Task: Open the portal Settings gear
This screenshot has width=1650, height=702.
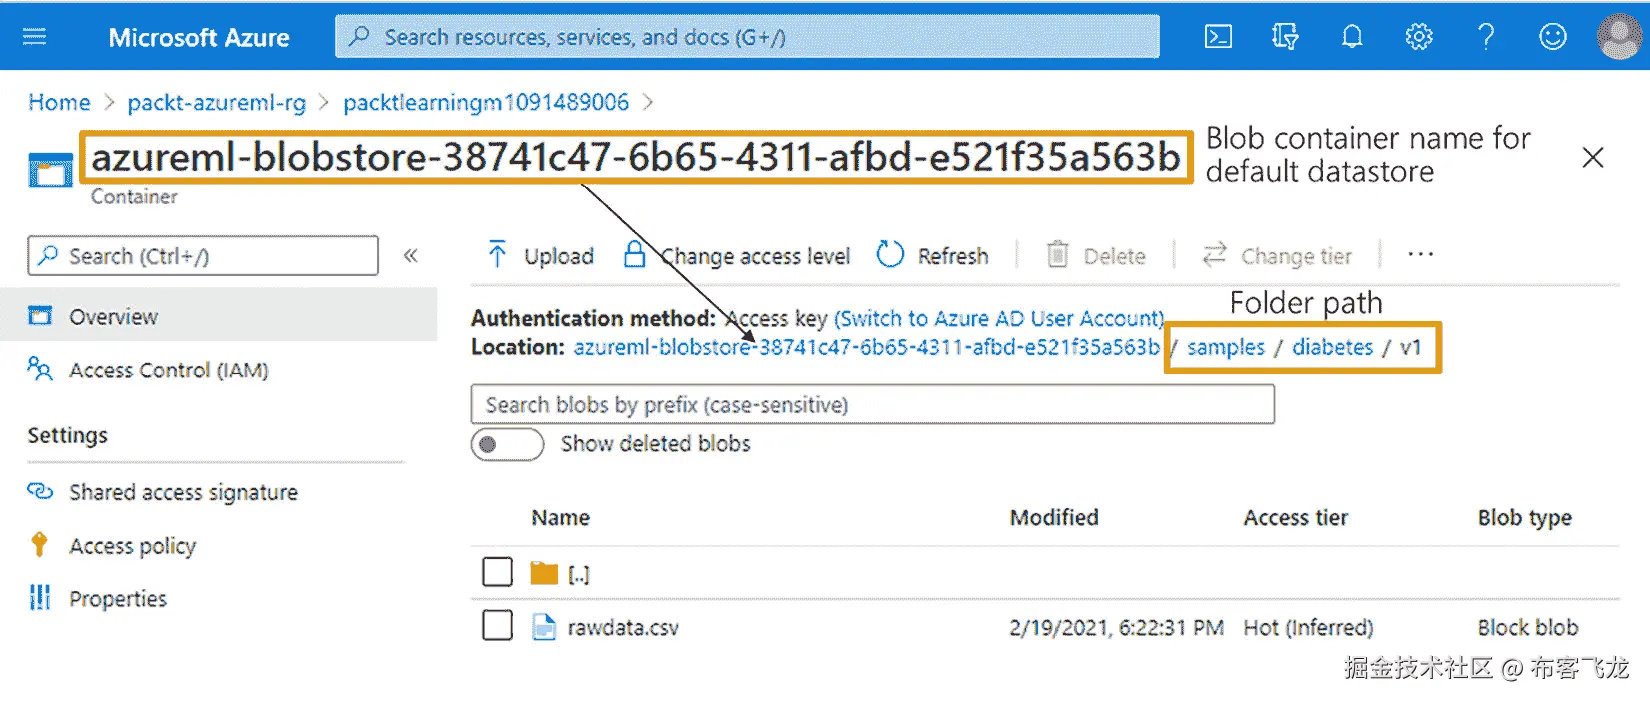Action: (1419, 37)
